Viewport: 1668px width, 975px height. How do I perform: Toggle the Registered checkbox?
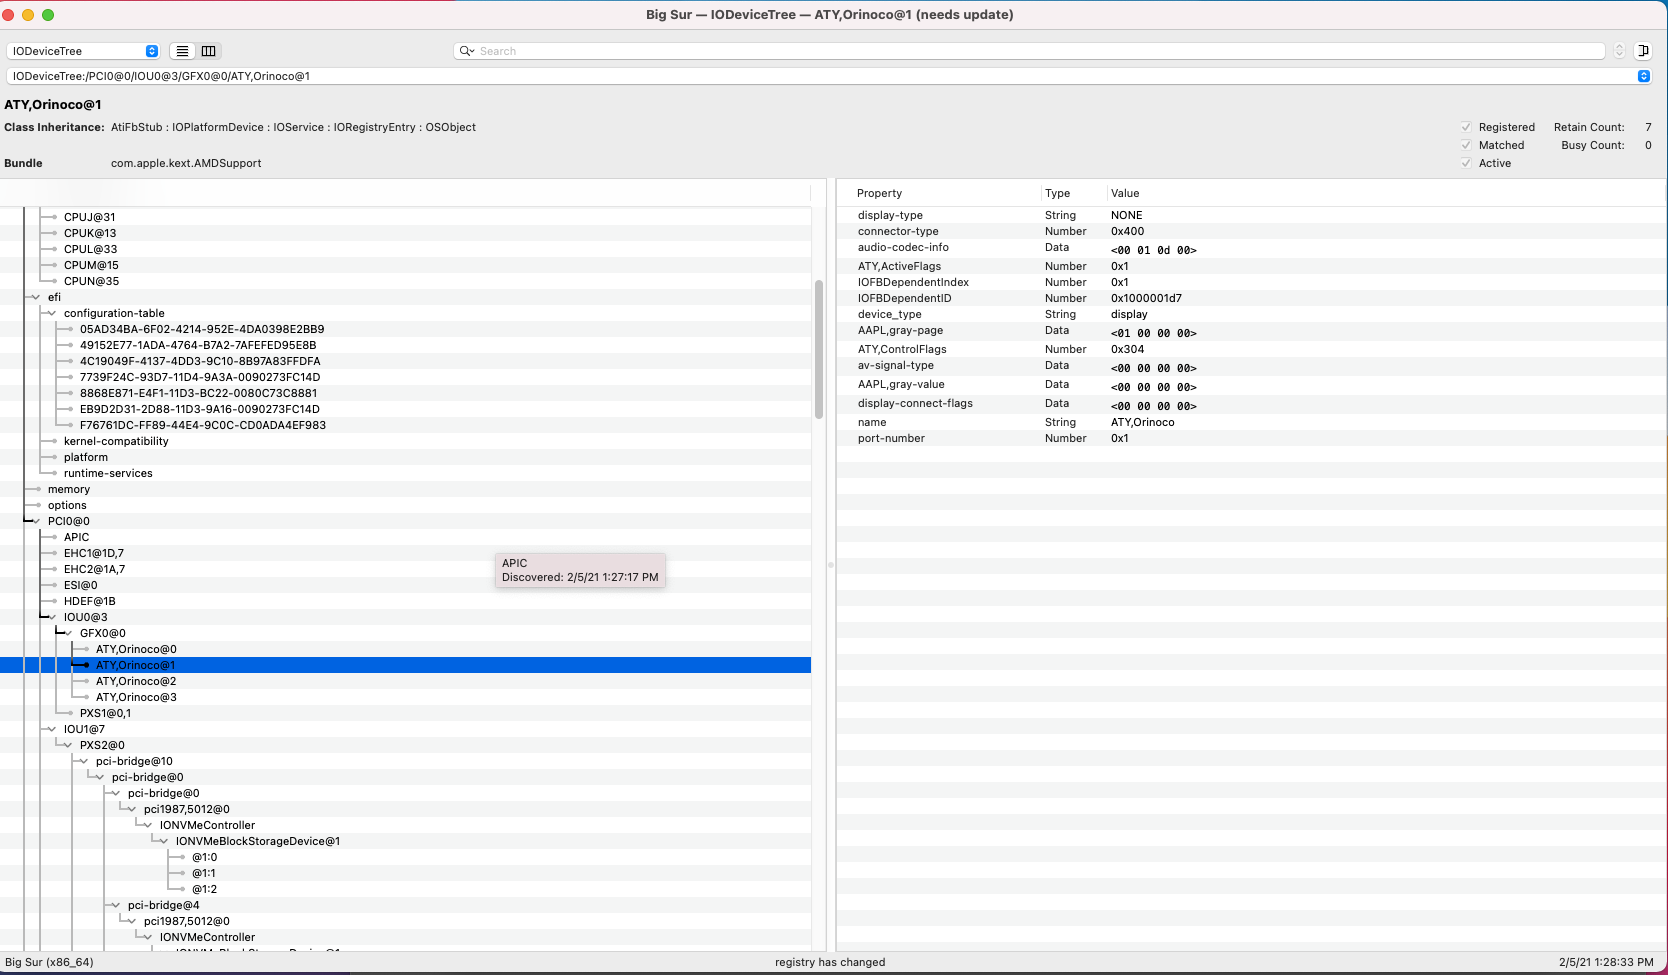pos(1466,127)
